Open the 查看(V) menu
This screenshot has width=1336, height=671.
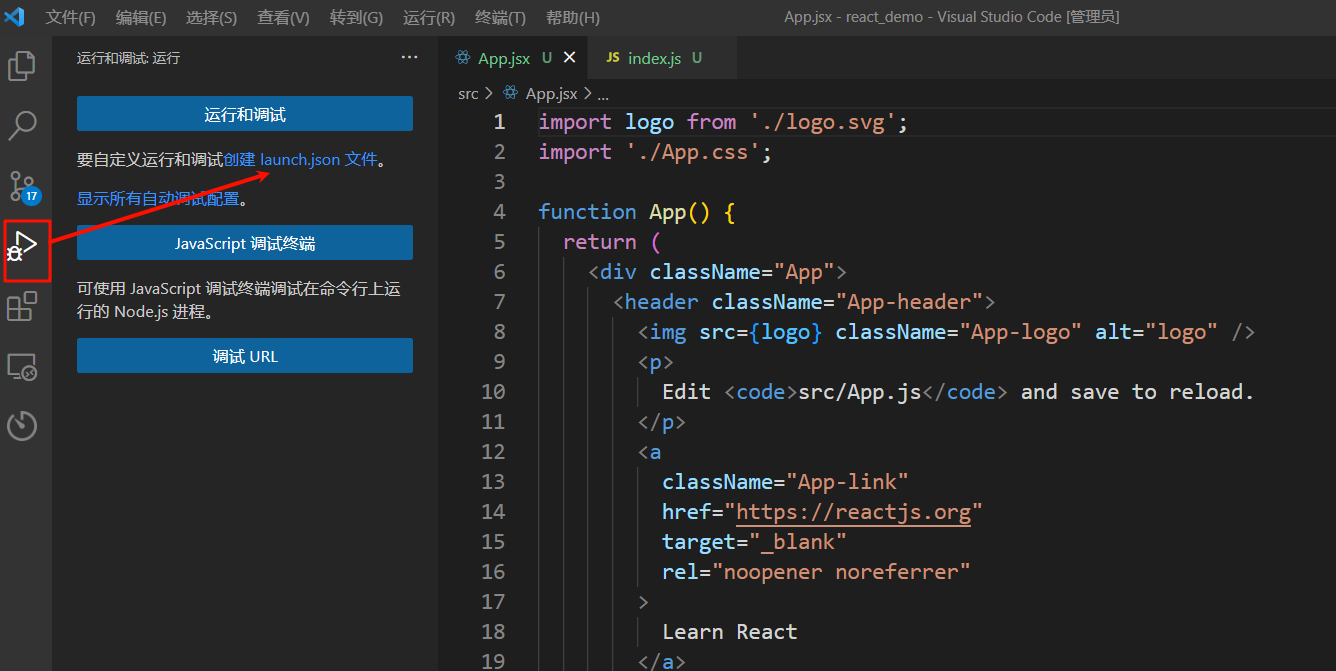[x=283, y=18]
